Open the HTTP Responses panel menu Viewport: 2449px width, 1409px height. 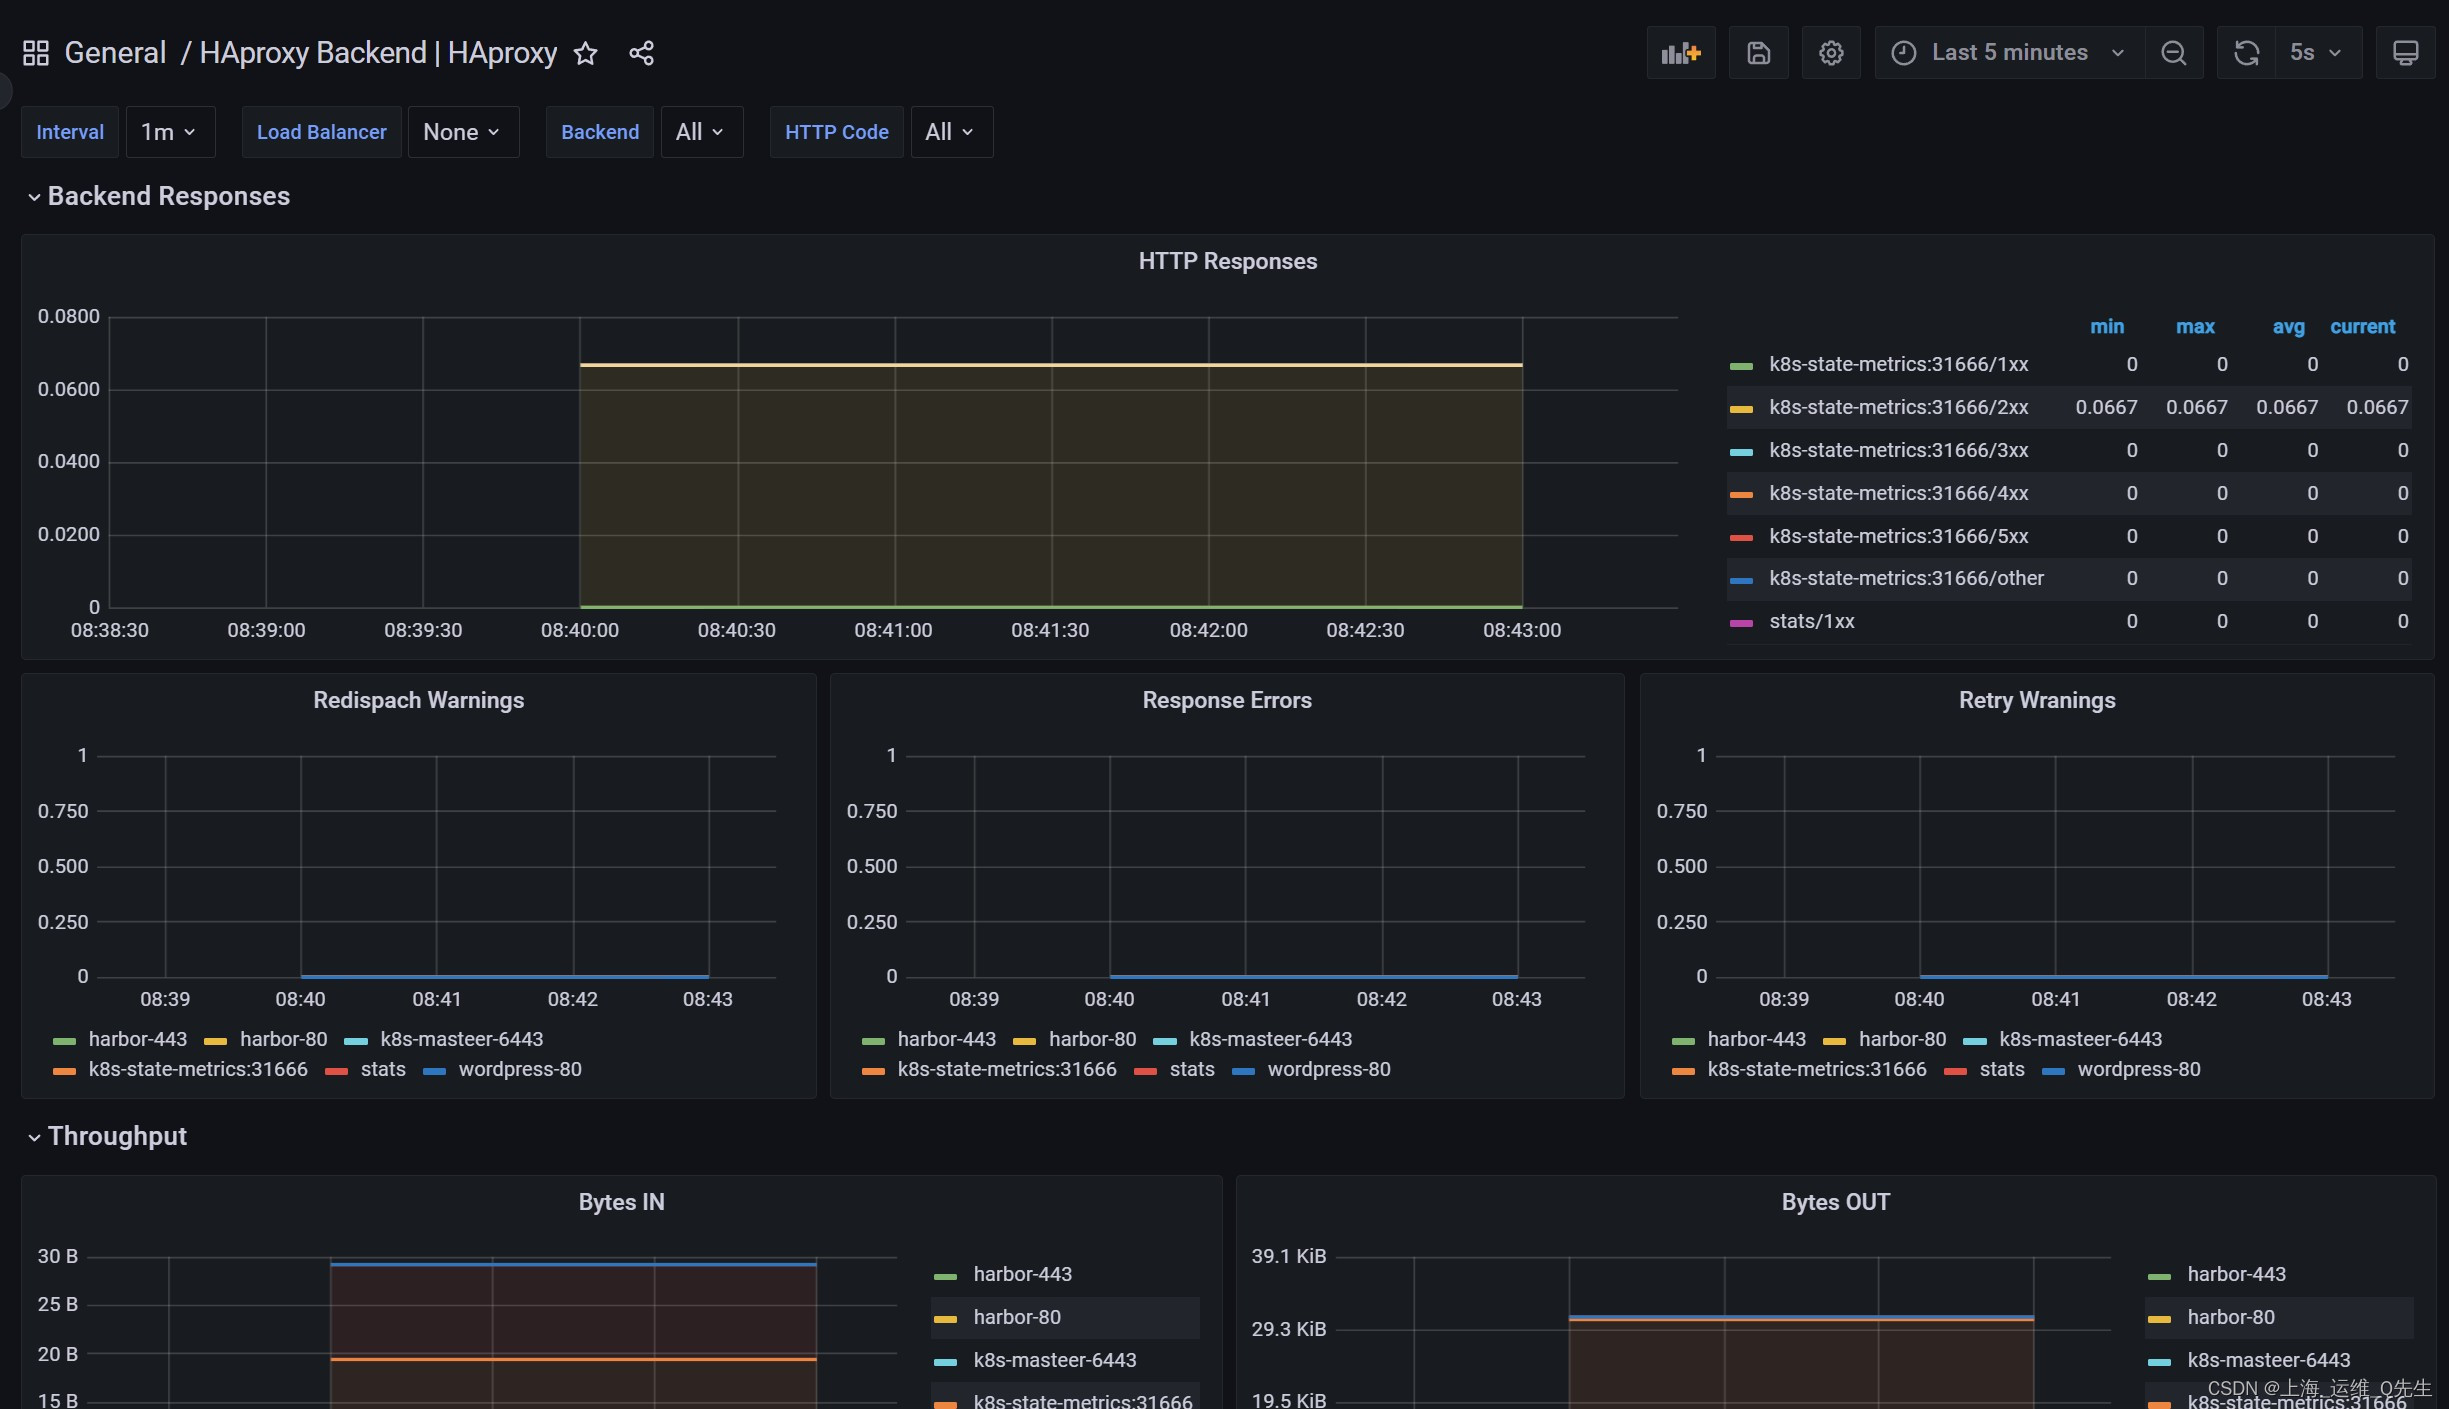click(x=1227, y=261)
